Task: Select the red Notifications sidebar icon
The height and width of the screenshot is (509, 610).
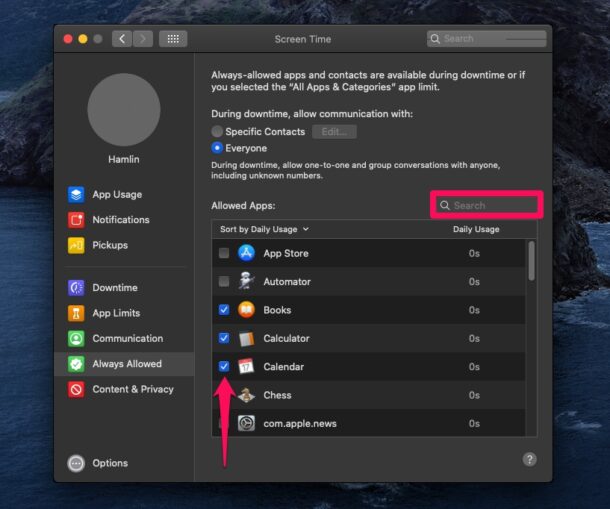Action: click(76, 219)
